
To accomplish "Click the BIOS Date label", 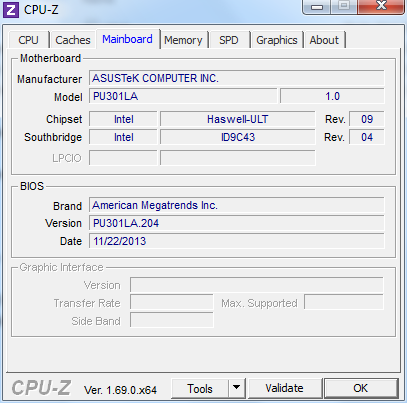I will click(x=71, y=241).
